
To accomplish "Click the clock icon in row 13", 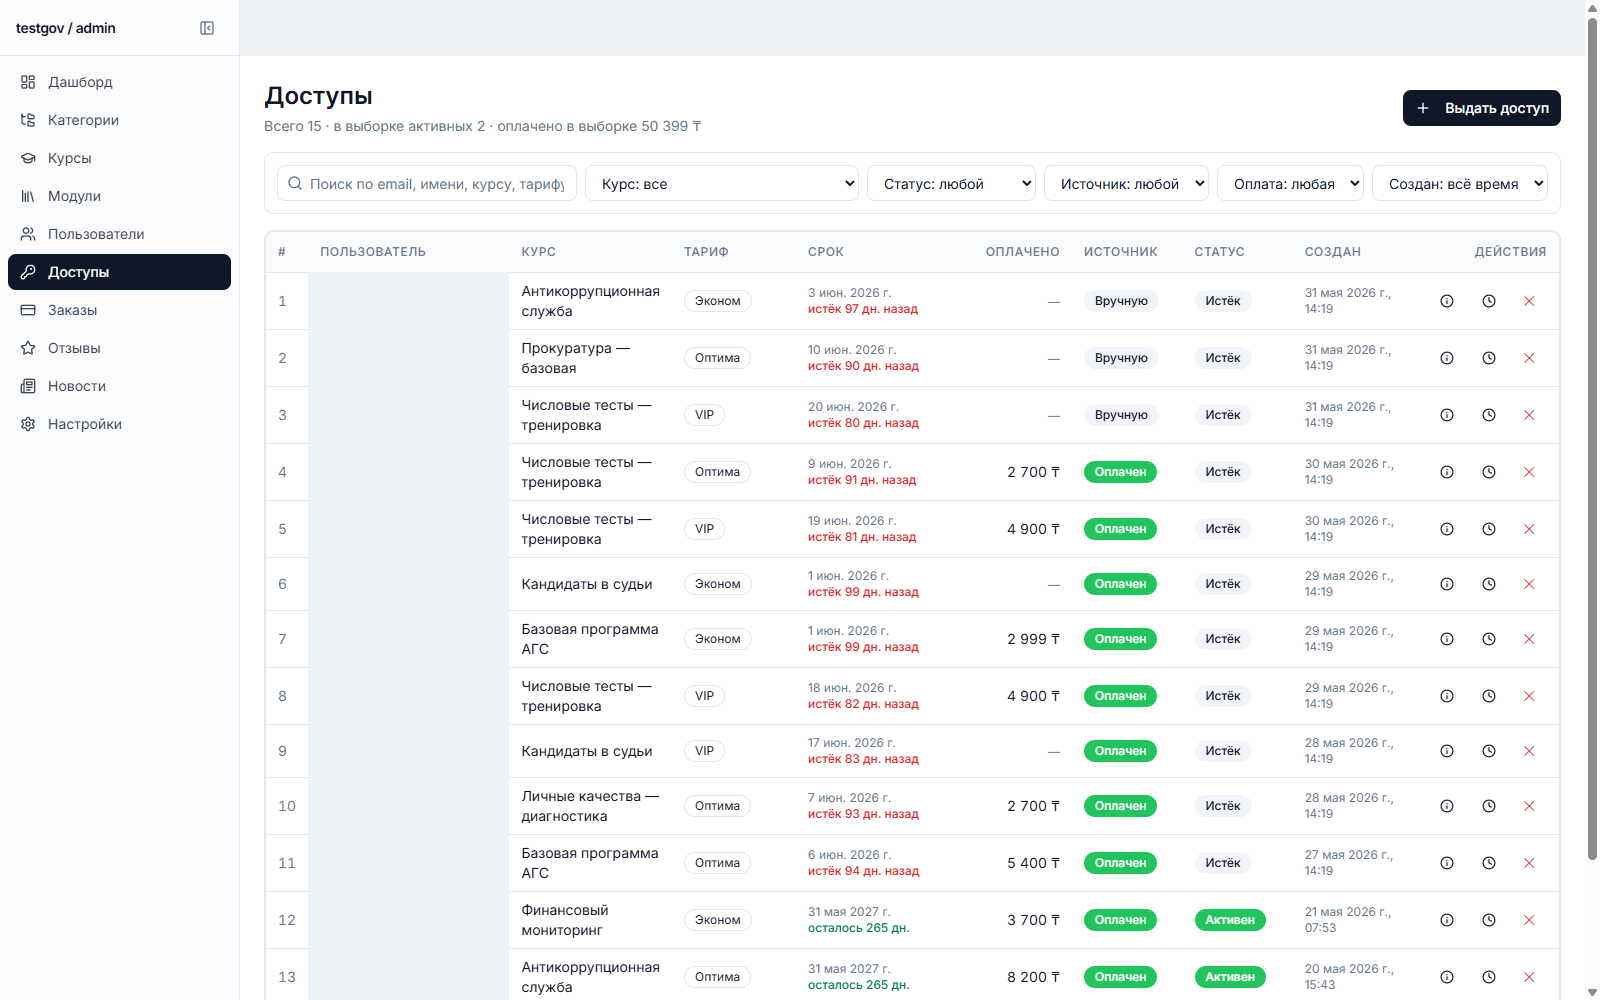I will tap(1489, 977).
